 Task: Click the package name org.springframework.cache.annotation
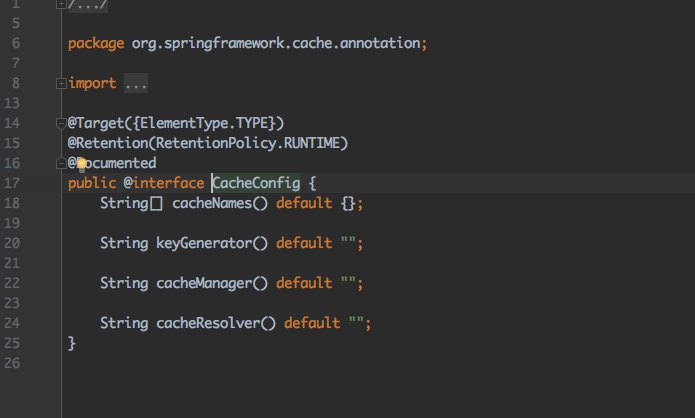click(278, 43)
